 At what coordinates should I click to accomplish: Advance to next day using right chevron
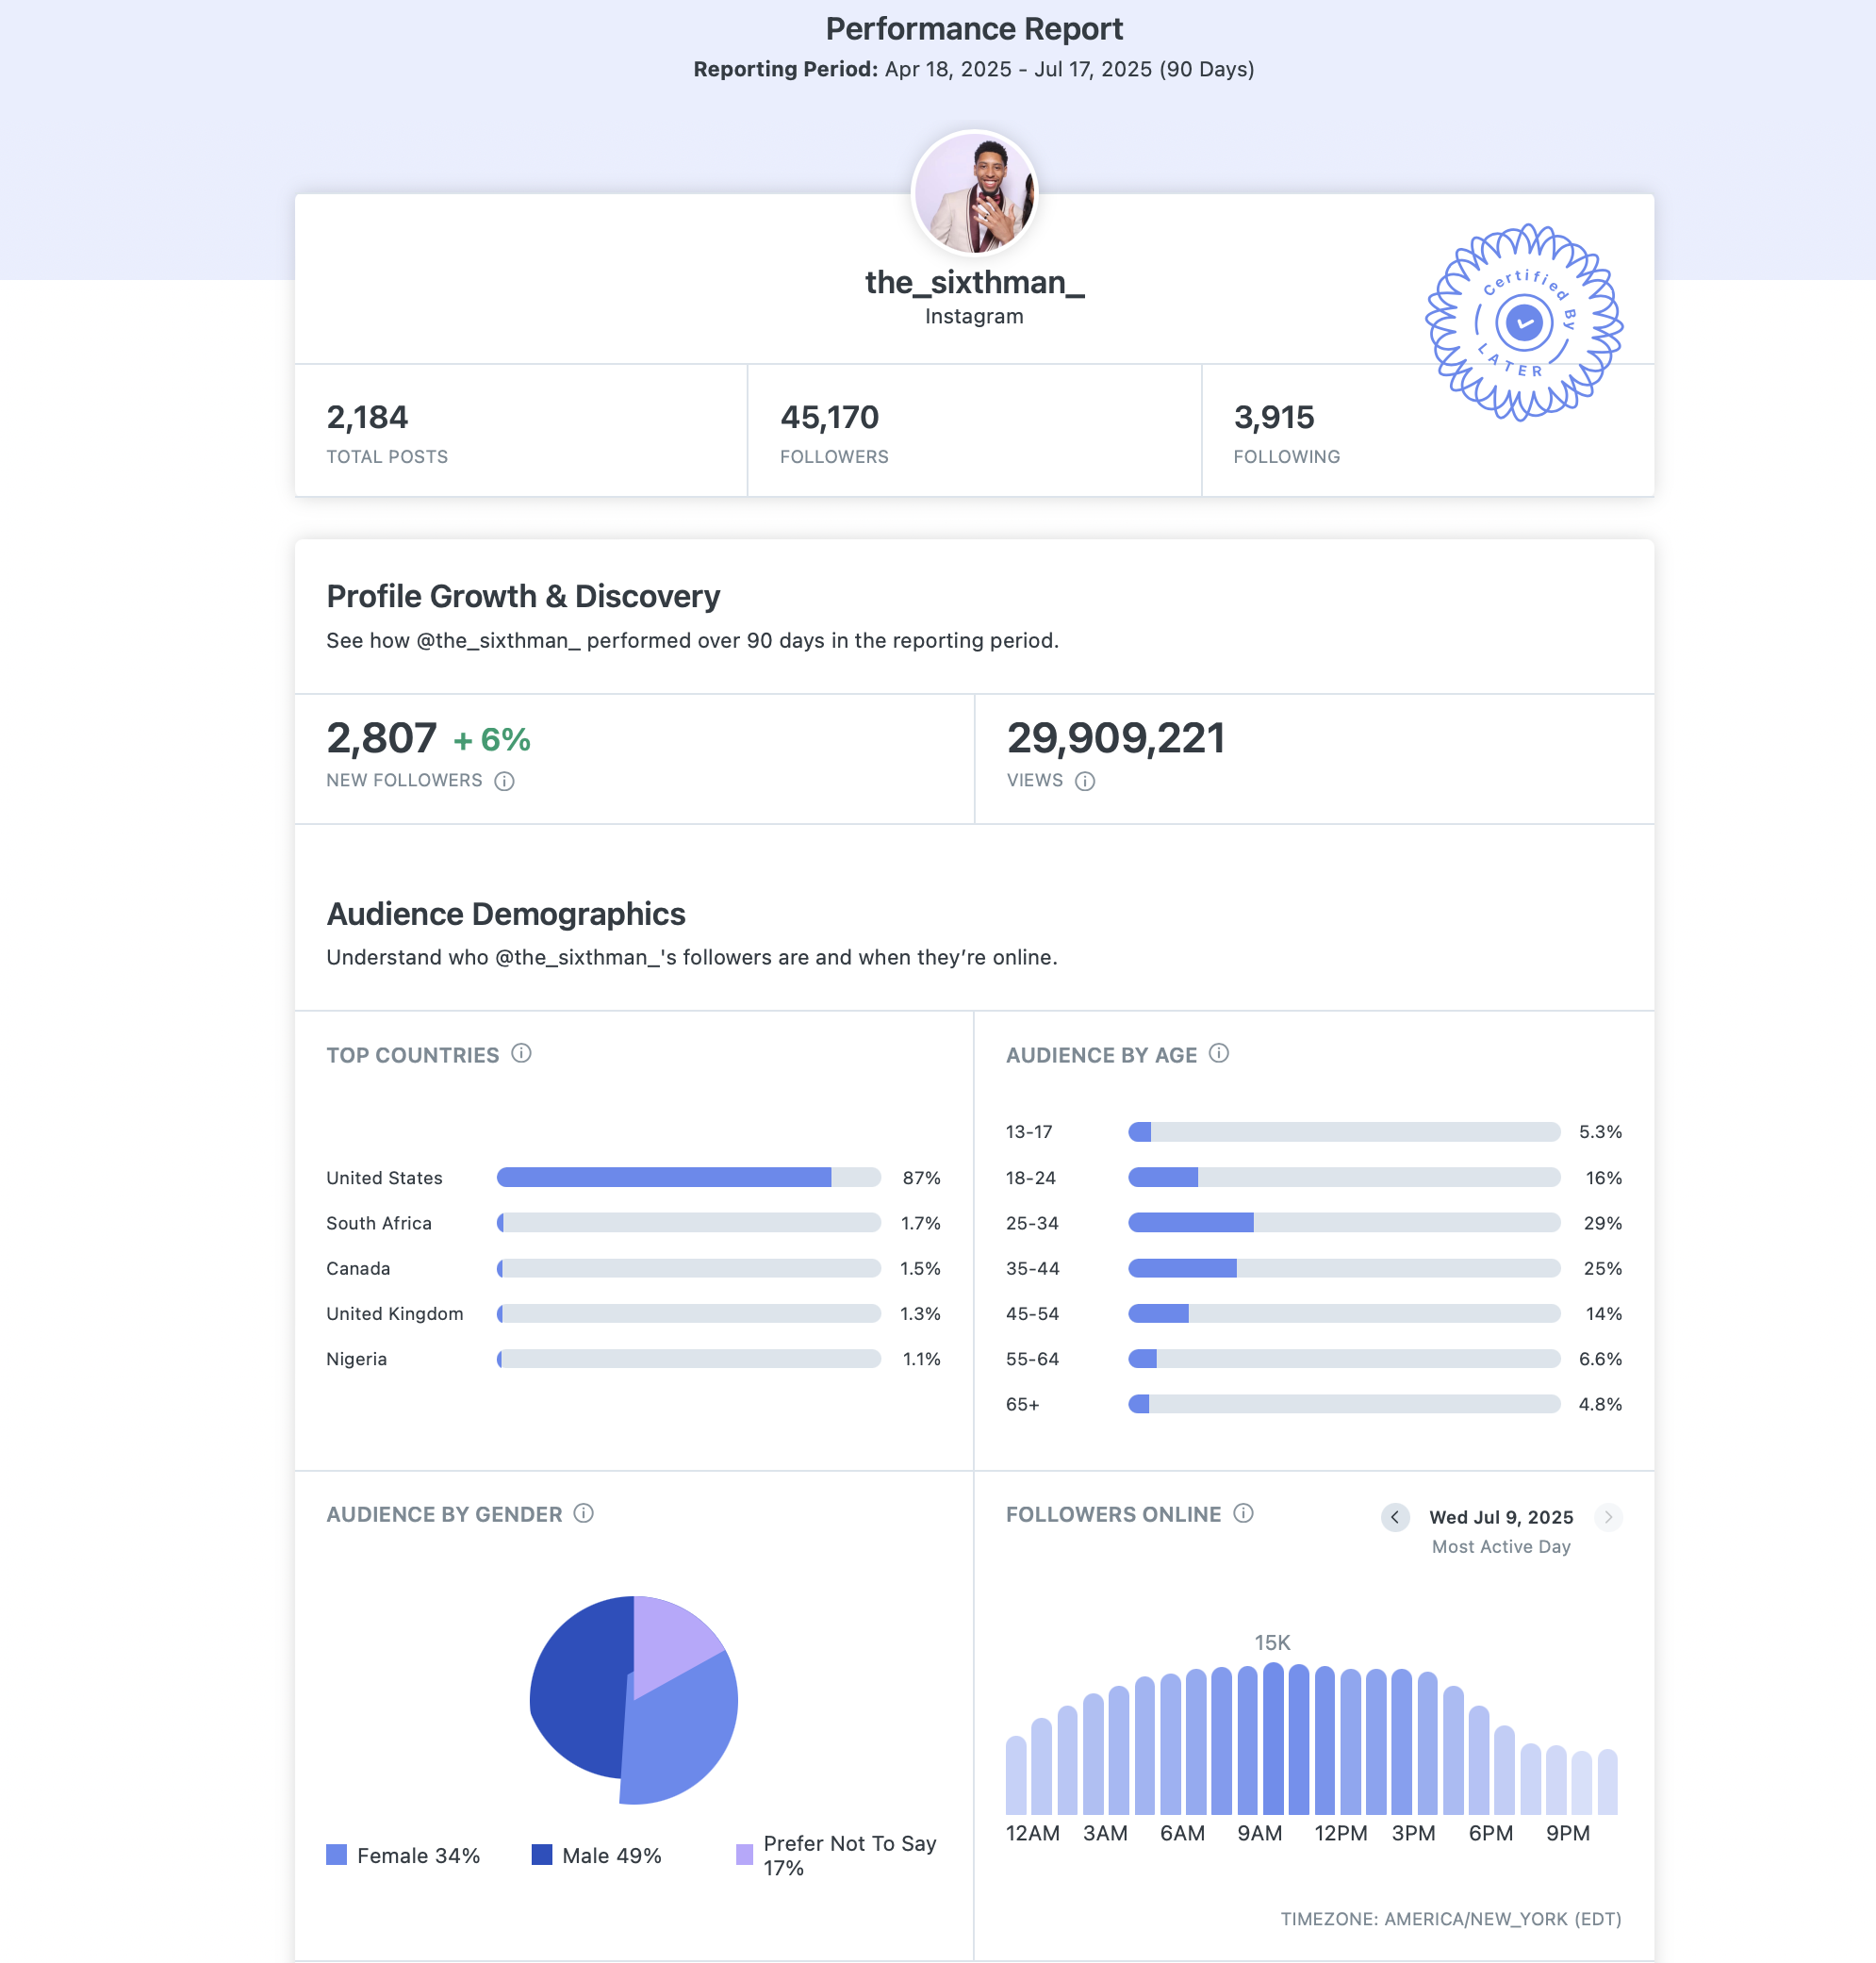(x=1608, y=1517)
